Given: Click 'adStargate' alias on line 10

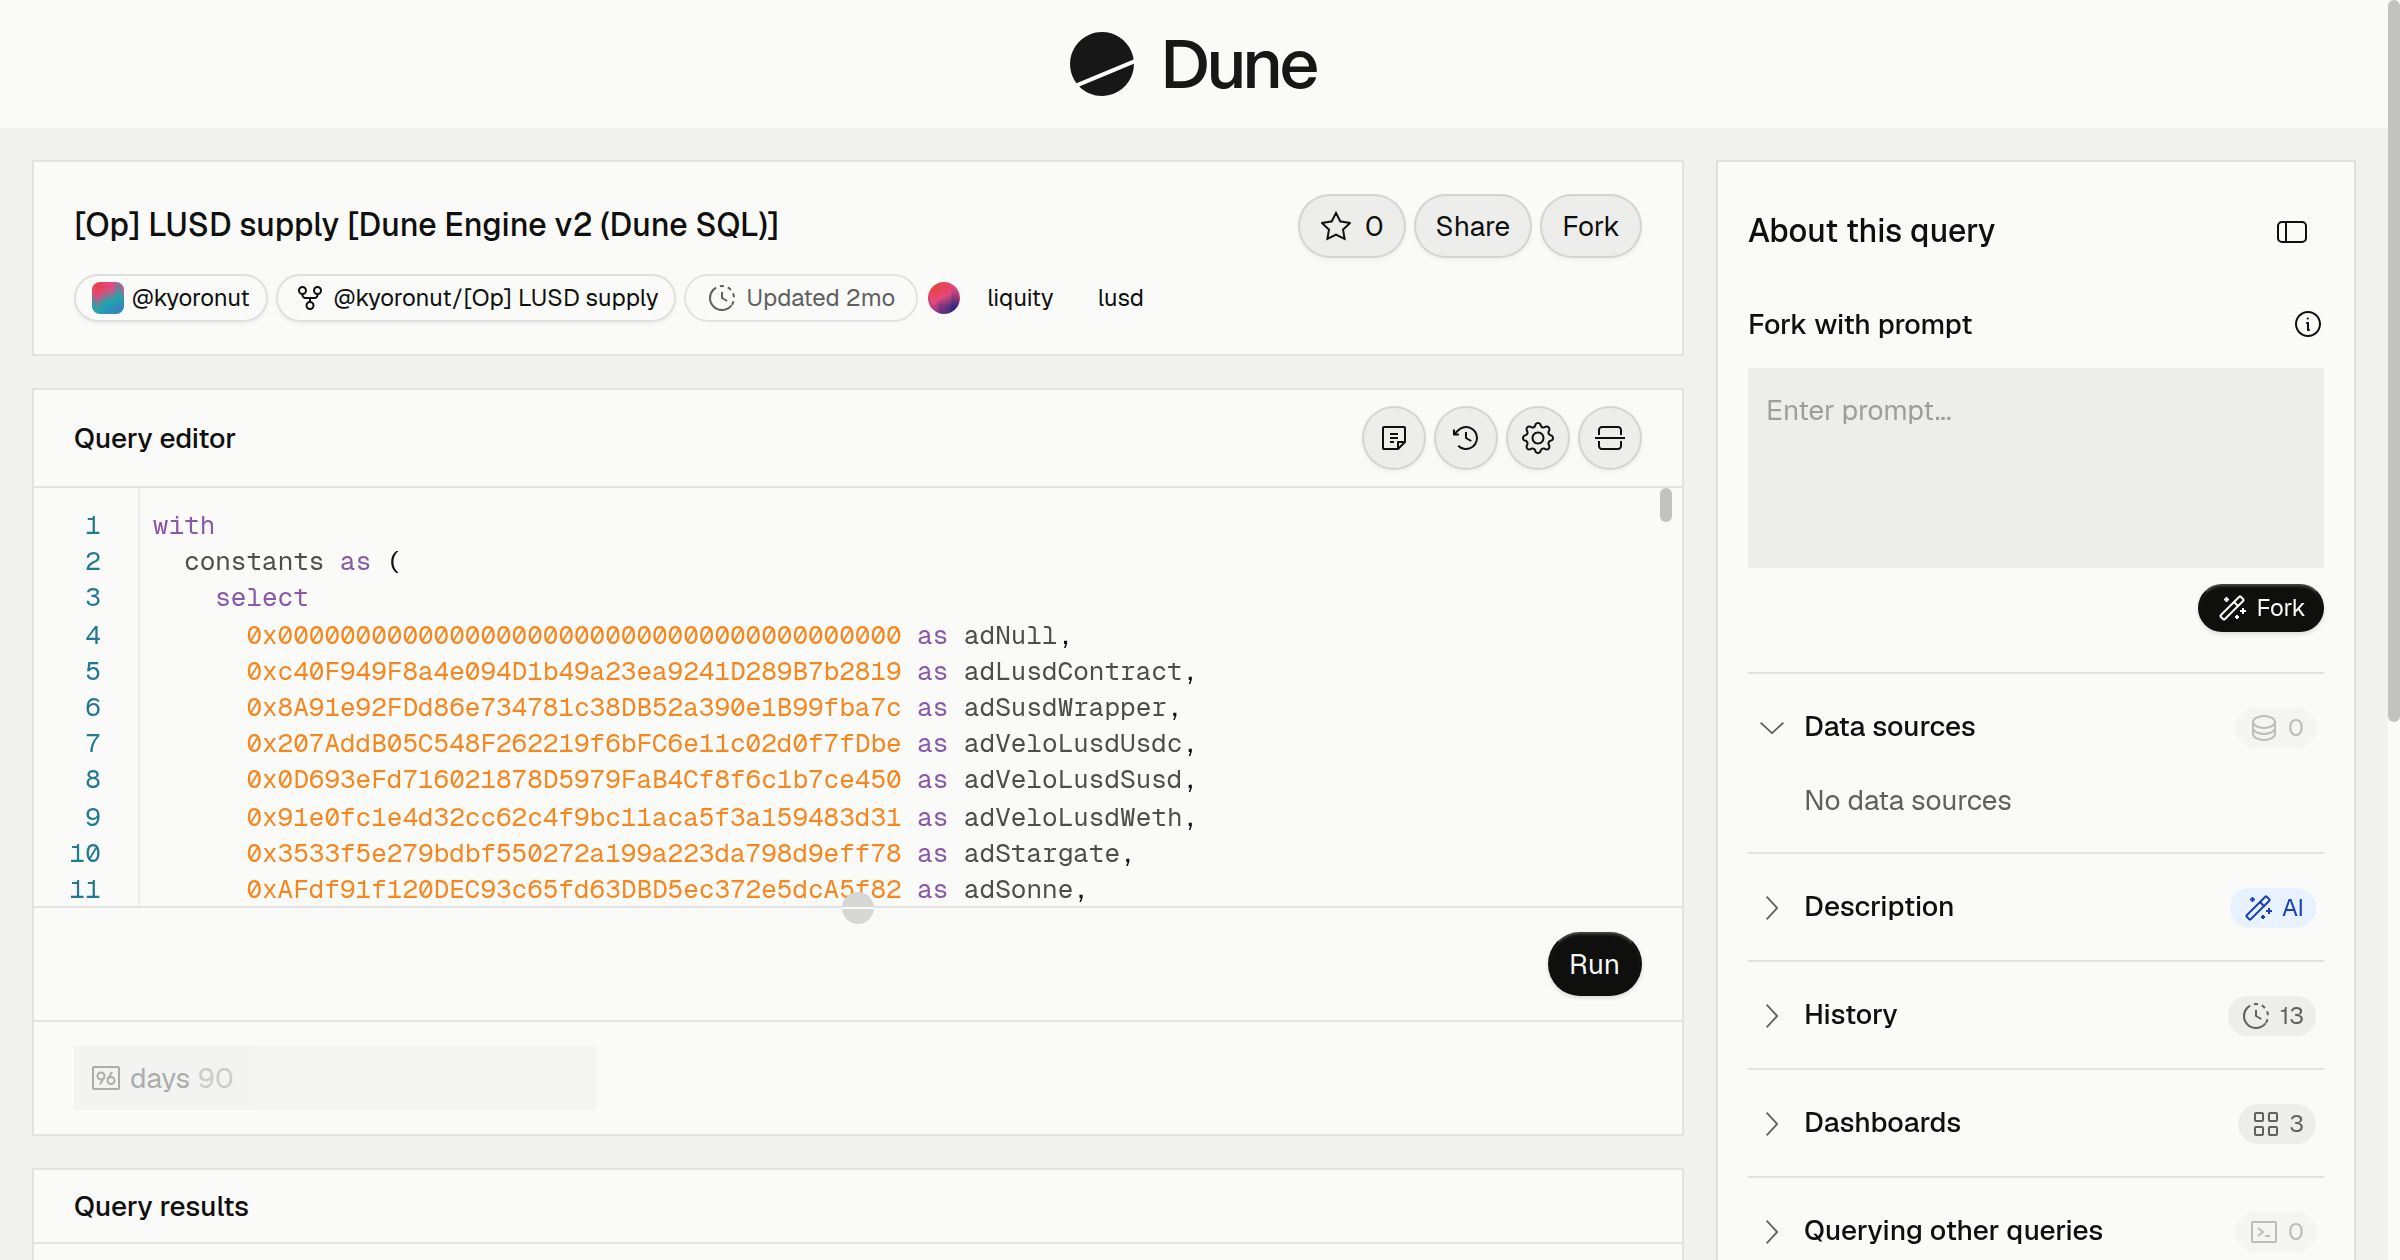Looking at the screenshot, I should (1041, 854).
